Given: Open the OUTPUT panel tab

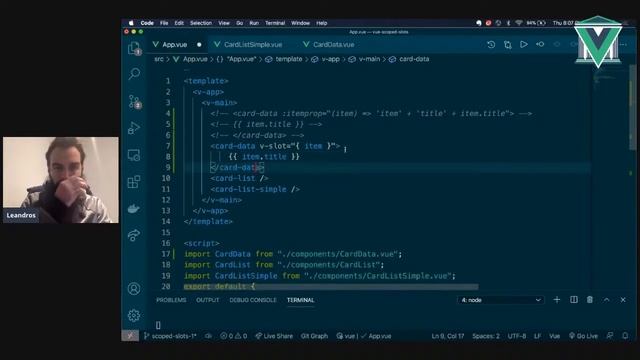Looking at the screenshot, I should (x=207, y=300).
